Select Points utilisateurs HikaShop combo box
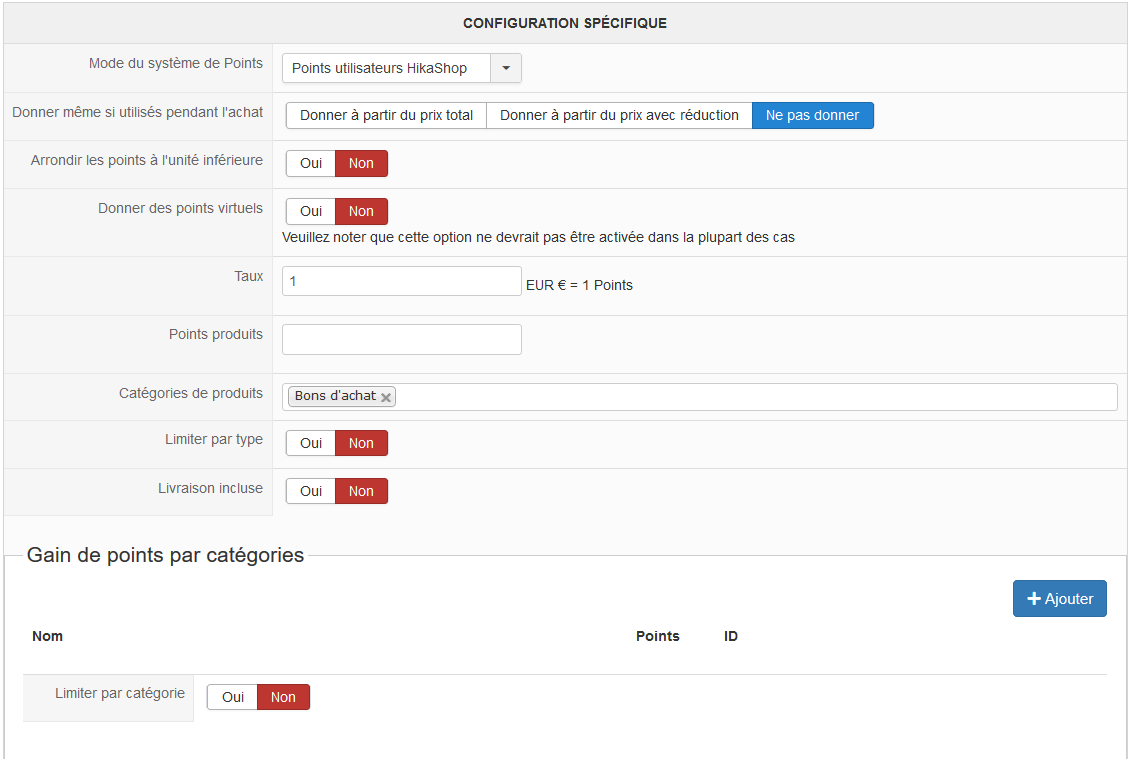 [387, 68]
